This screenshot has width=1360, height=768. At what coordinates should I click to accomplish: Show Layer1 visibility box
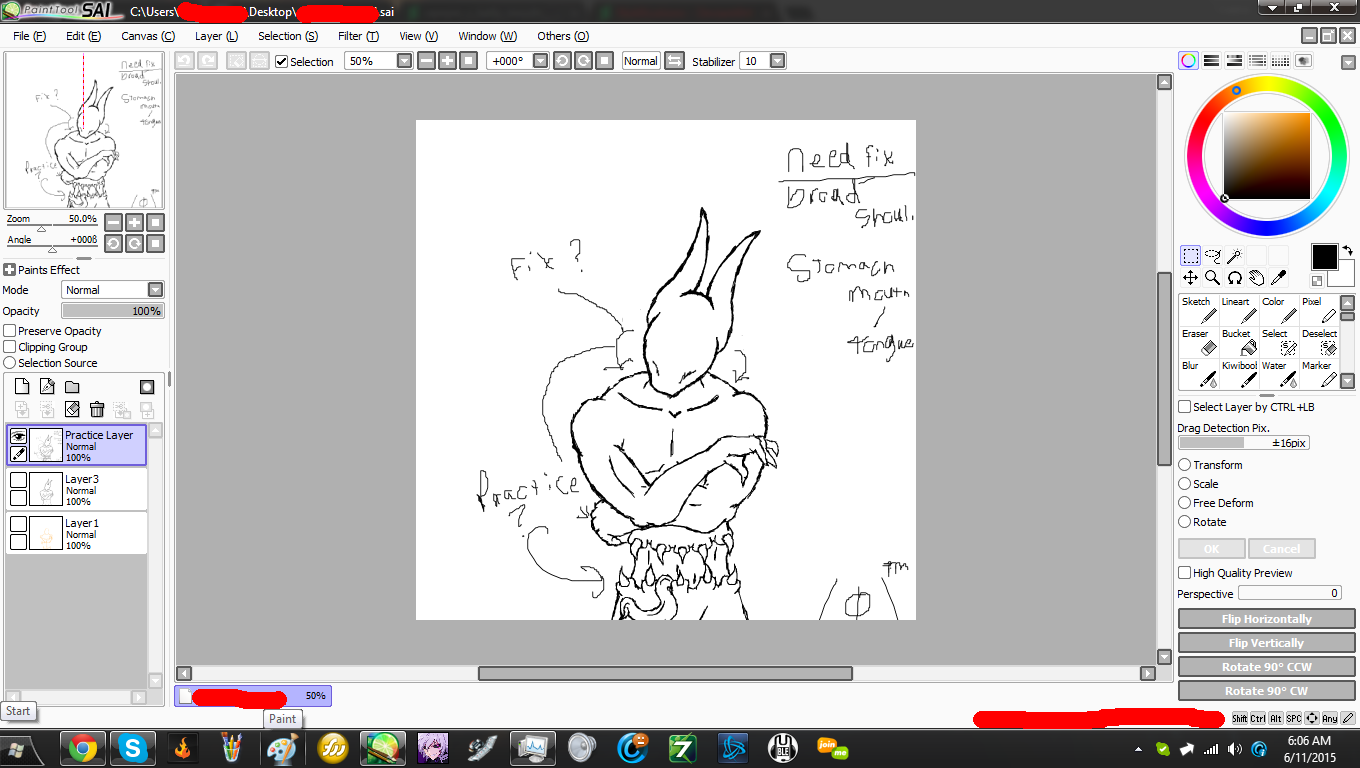click(x=18, y=524)
